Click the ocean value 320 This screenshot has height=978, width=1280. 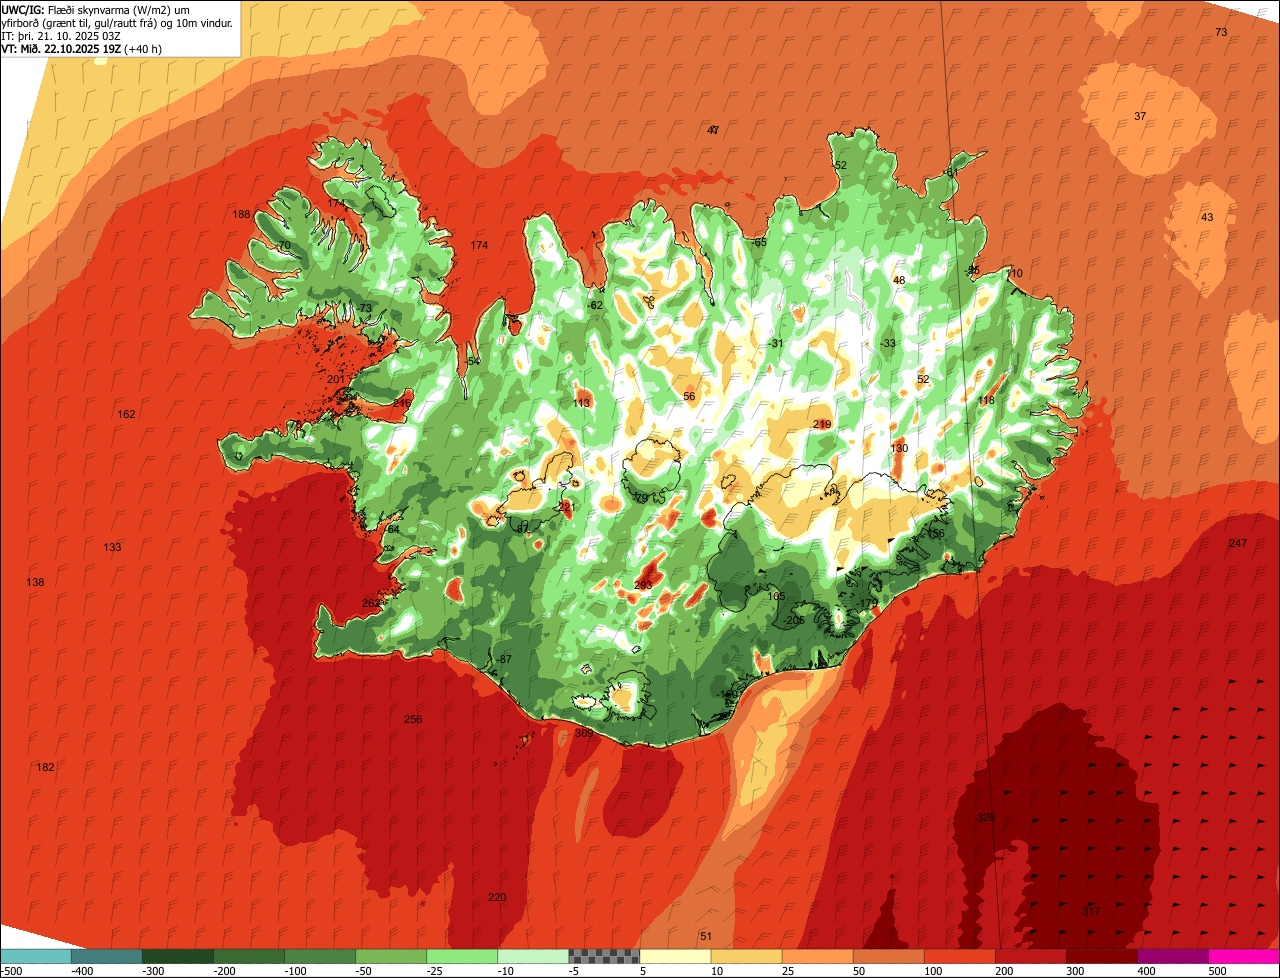coord(986,817)
